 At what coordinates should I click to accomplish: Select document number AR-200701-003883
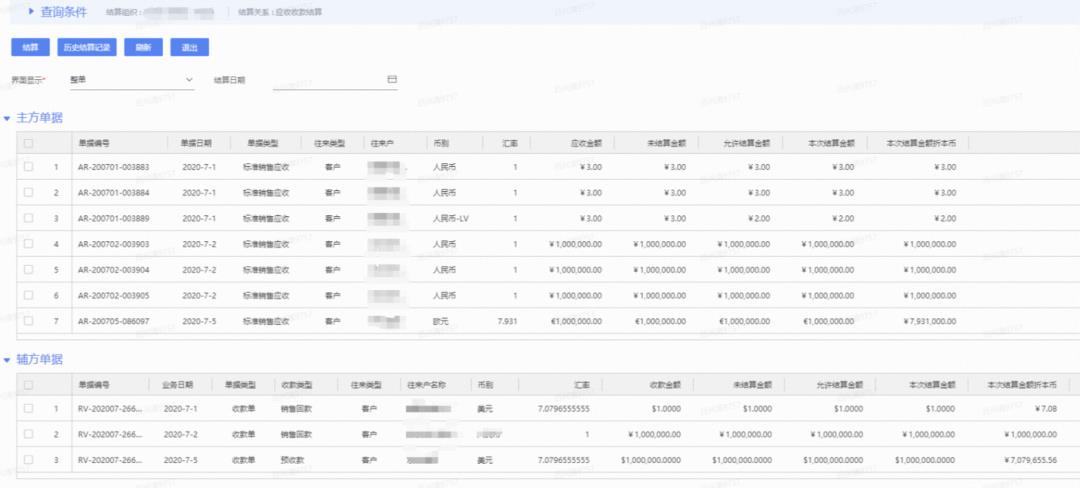pyautogui.click(x=114, y=167)
